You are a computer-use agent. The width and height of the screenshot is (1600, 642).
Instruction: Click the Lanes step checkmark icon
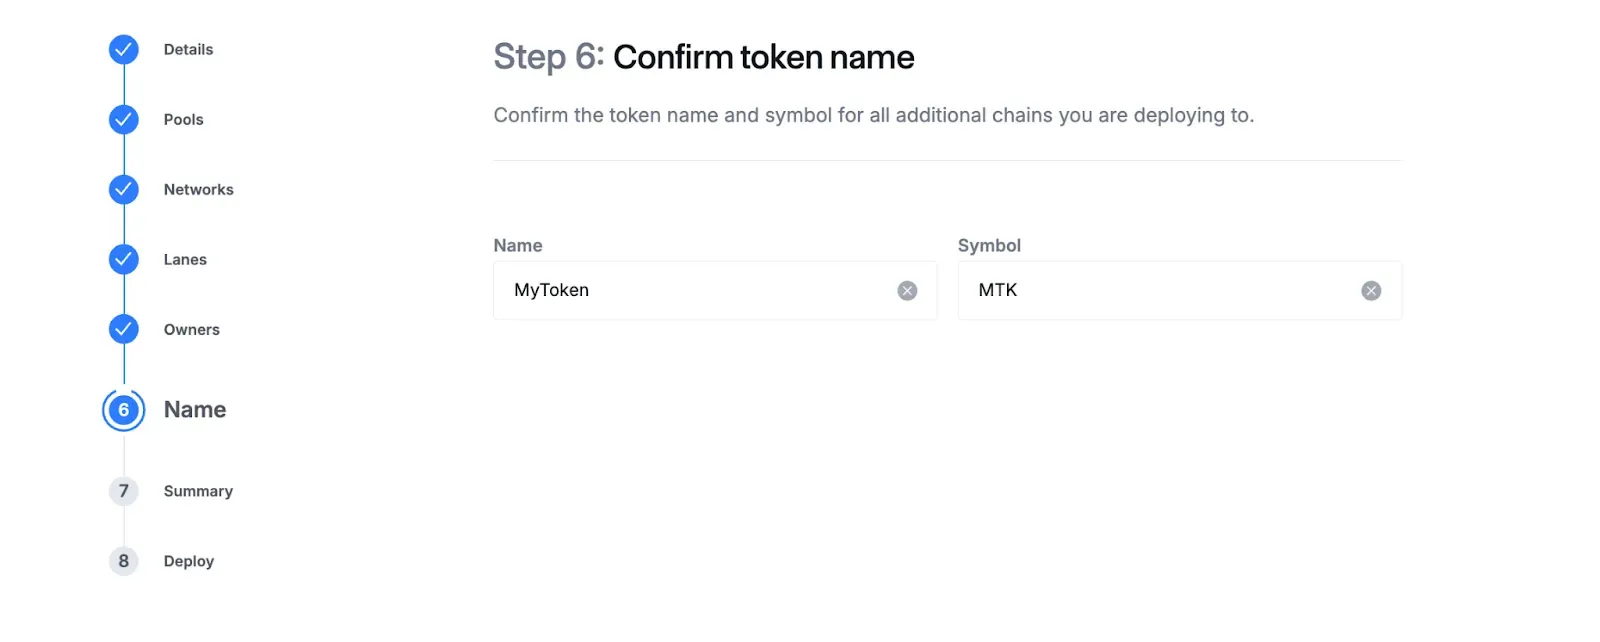(124, 259)
